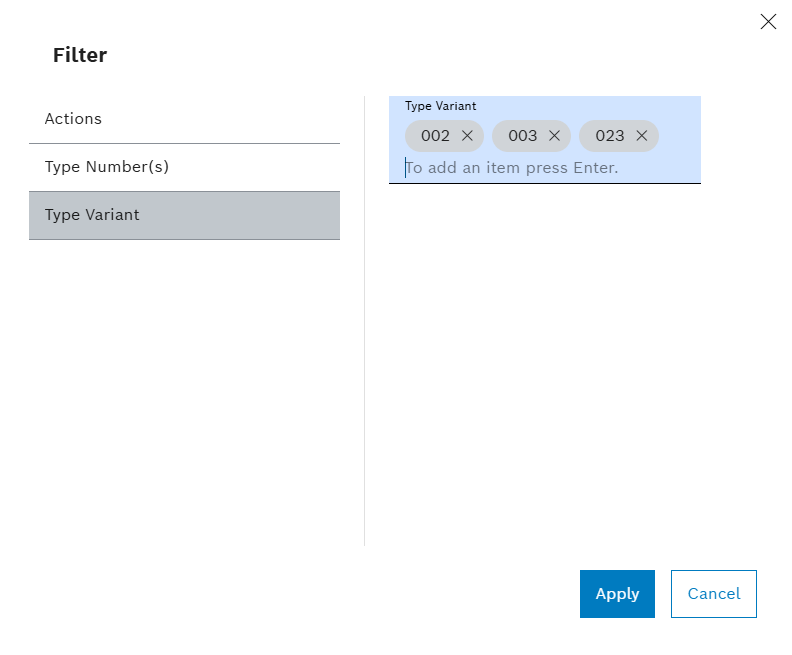
Task: Click the 002 chip label
Action: click(x=435, y=136)
